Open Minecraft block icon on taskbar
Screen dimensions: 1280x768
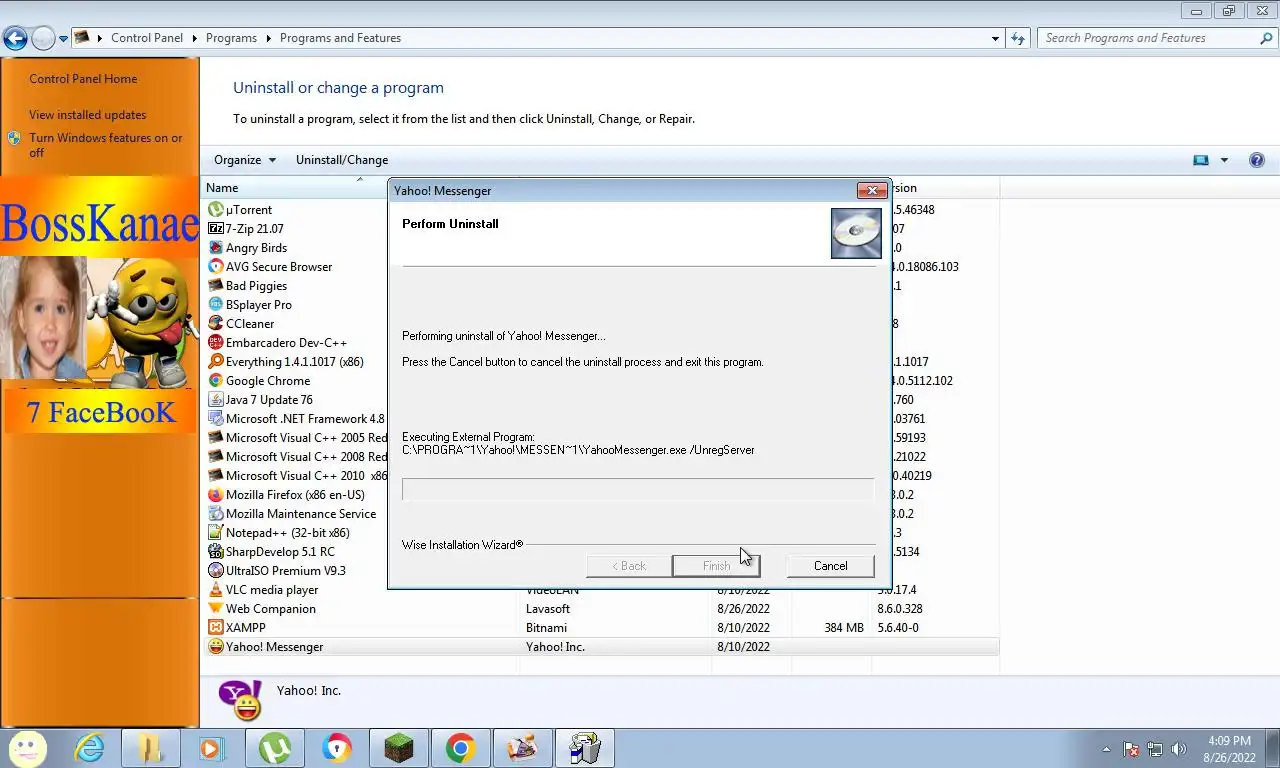click(398, 748)
